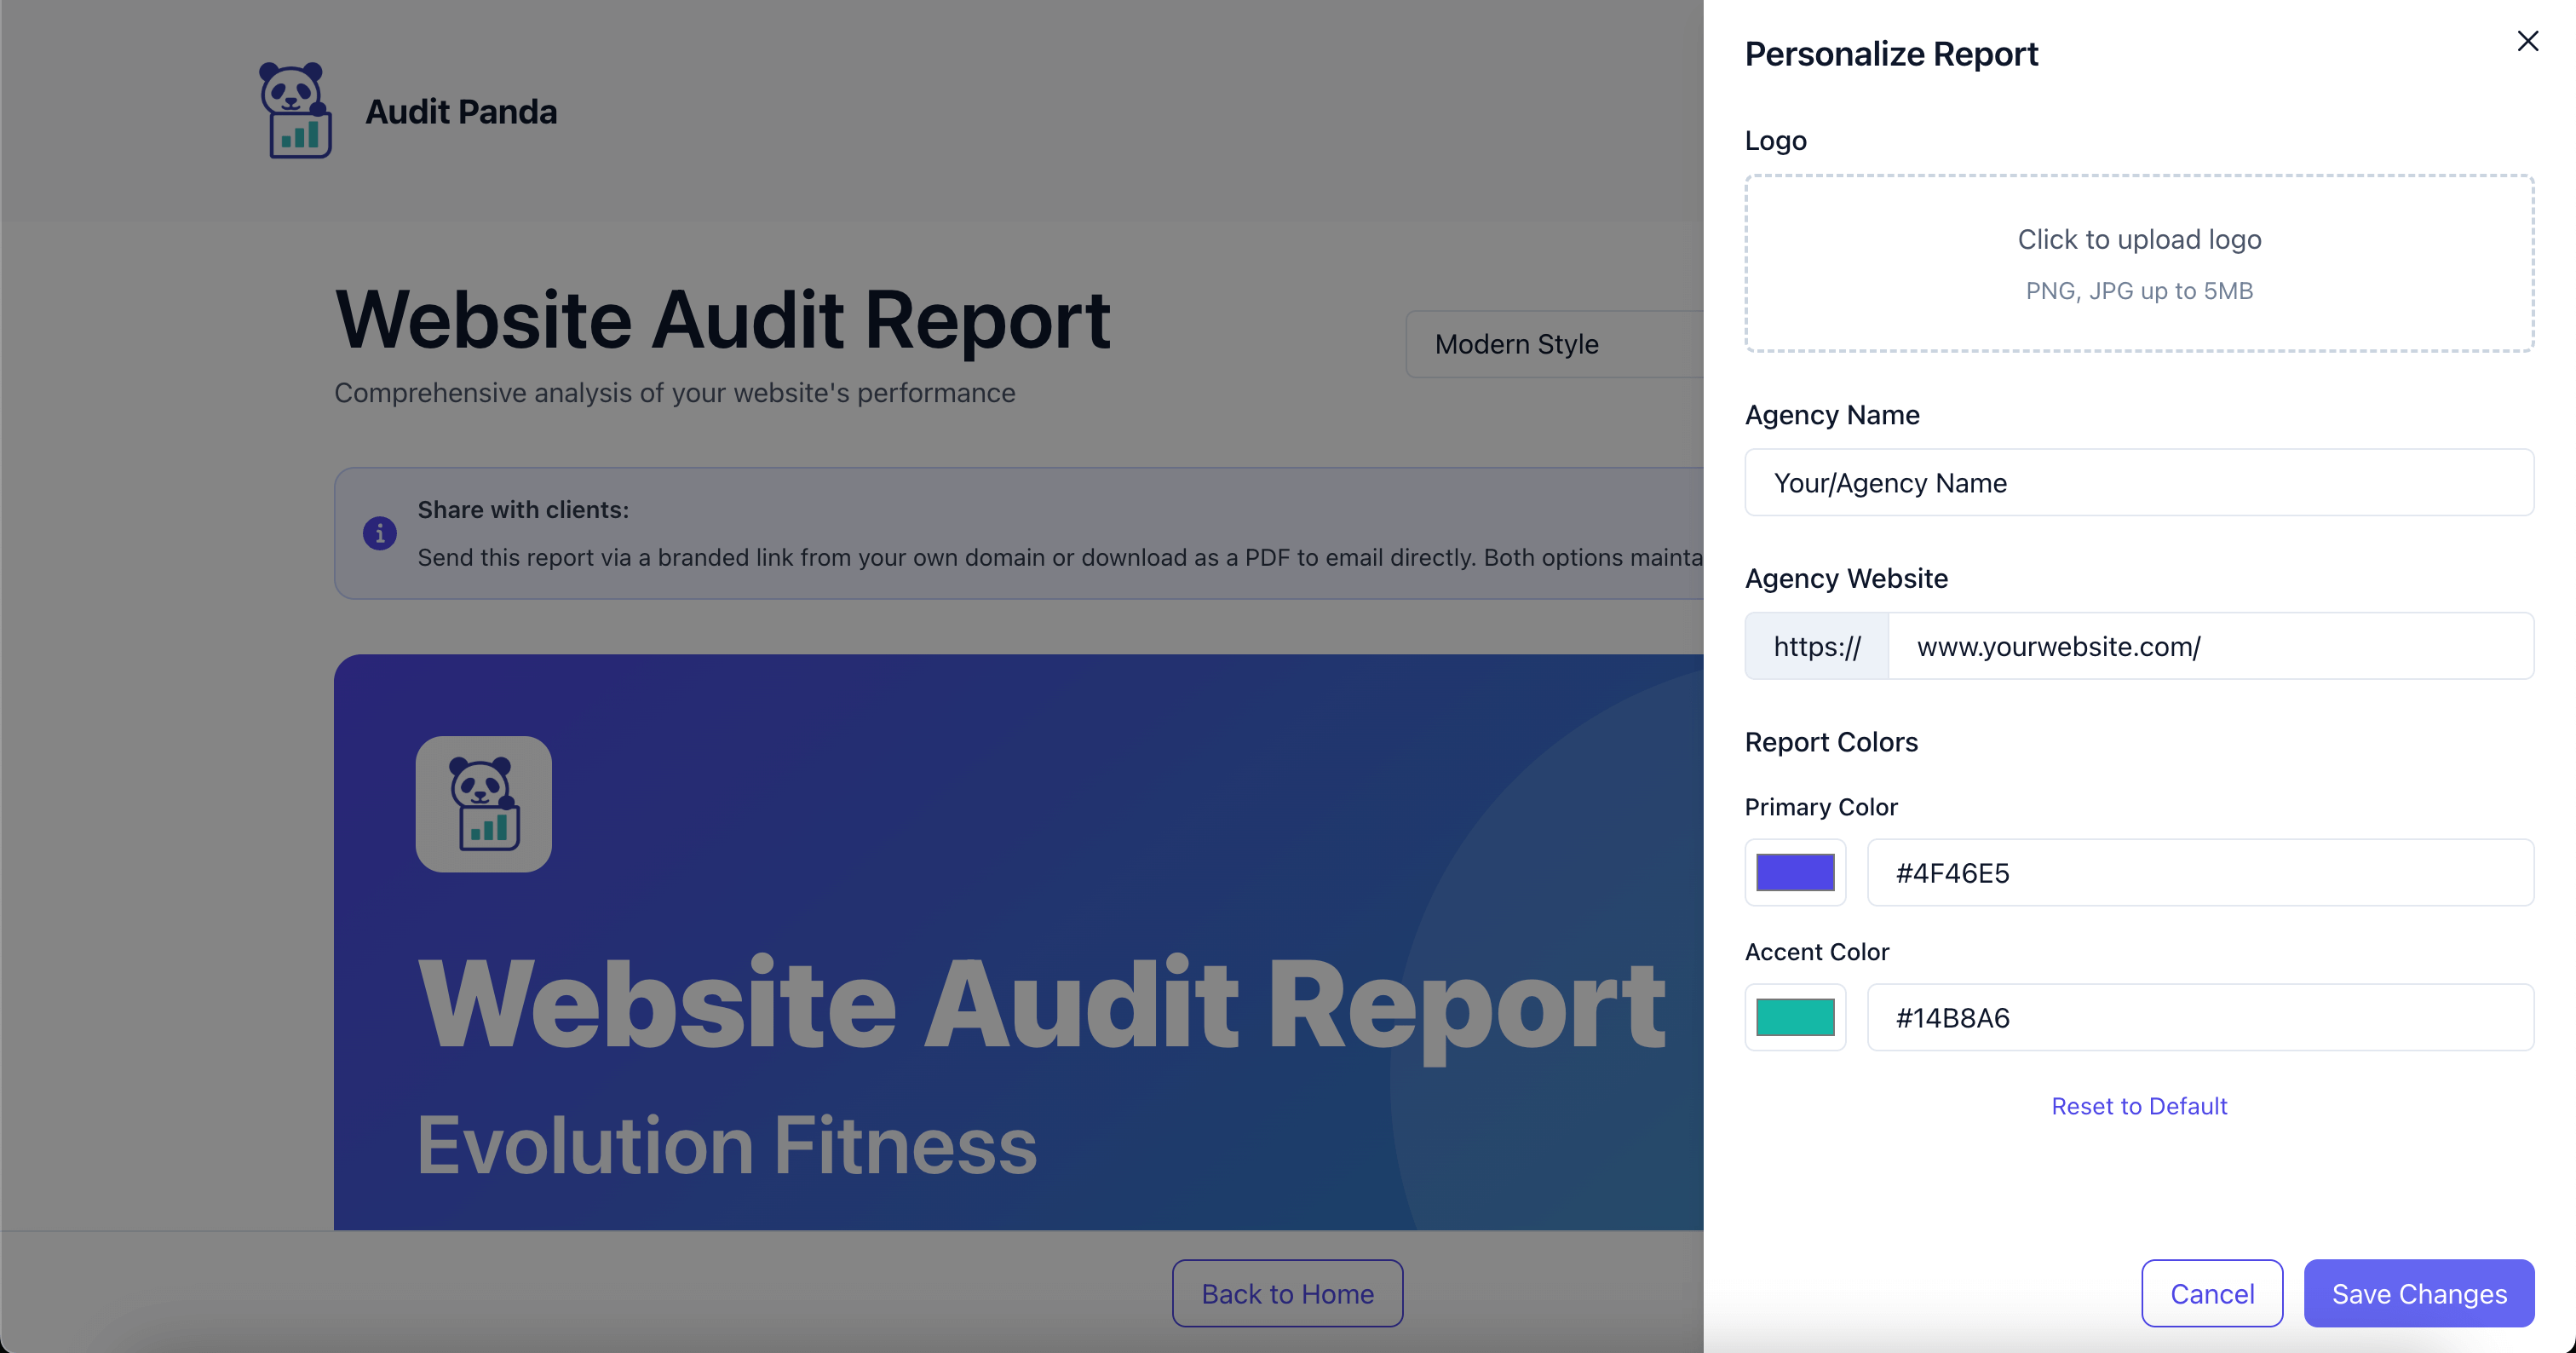This screenshot has width=2576, height=1353.
Task: Click the Evolution Fitness subtitle on the cover
Action: (x=727, y=1146)
